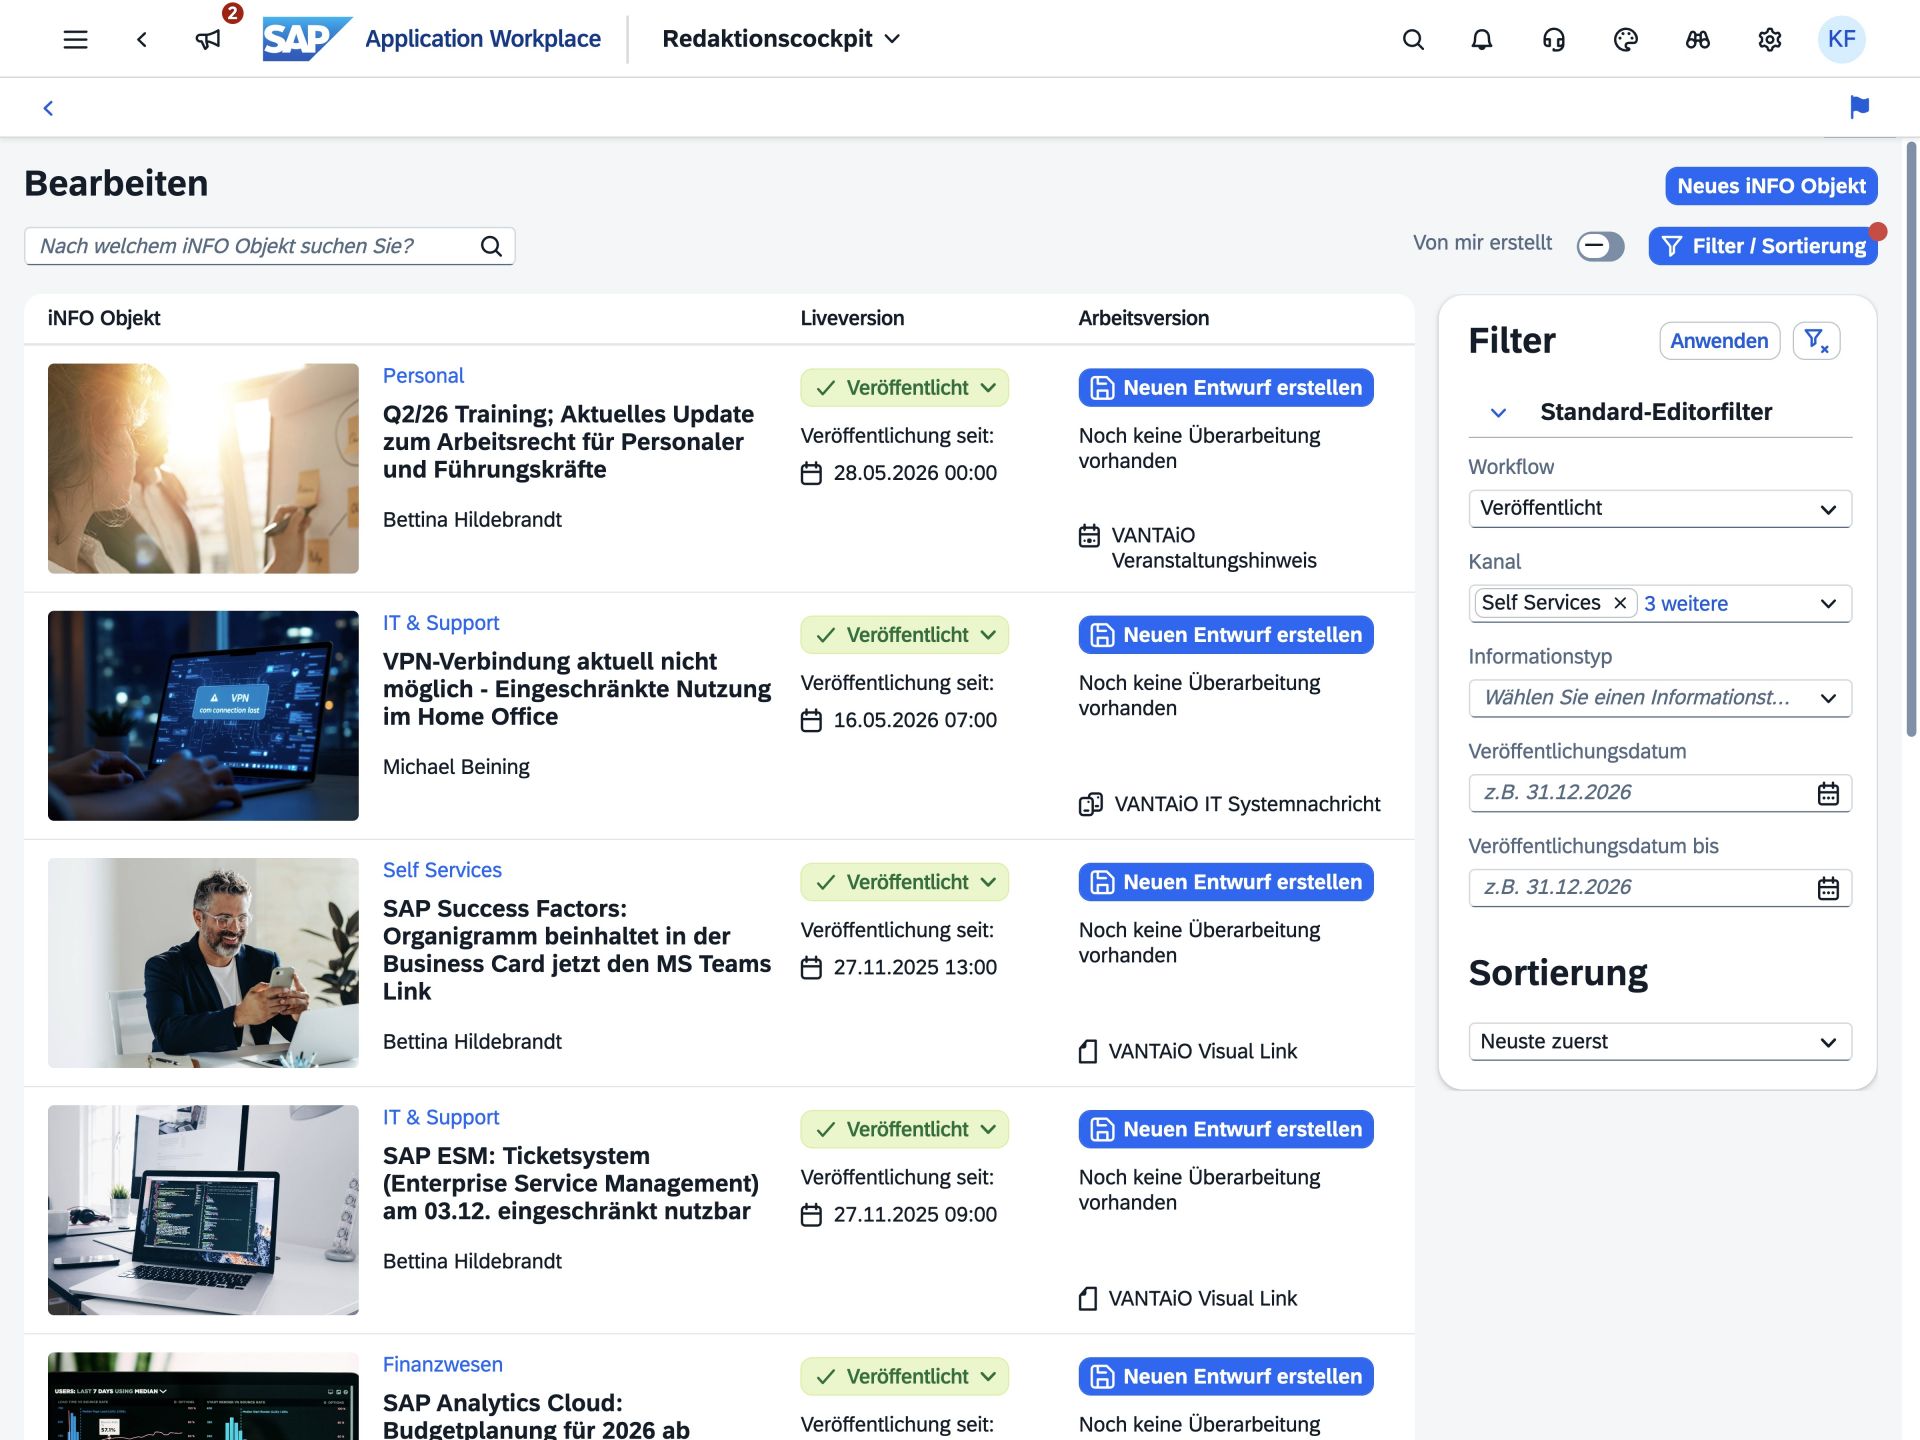
Task: Click the calendar icon beside 16.05.2026 07:00
Action: point(811,720)
